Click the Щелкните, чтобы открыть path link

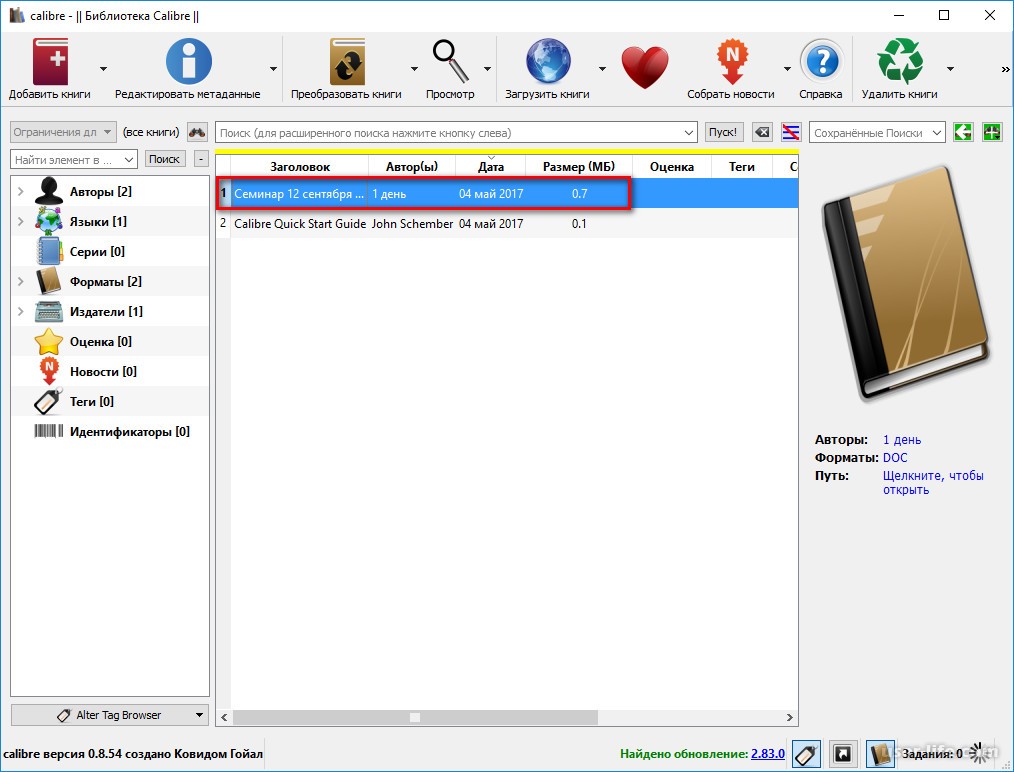pyautogui.click(x=933, y=482)
